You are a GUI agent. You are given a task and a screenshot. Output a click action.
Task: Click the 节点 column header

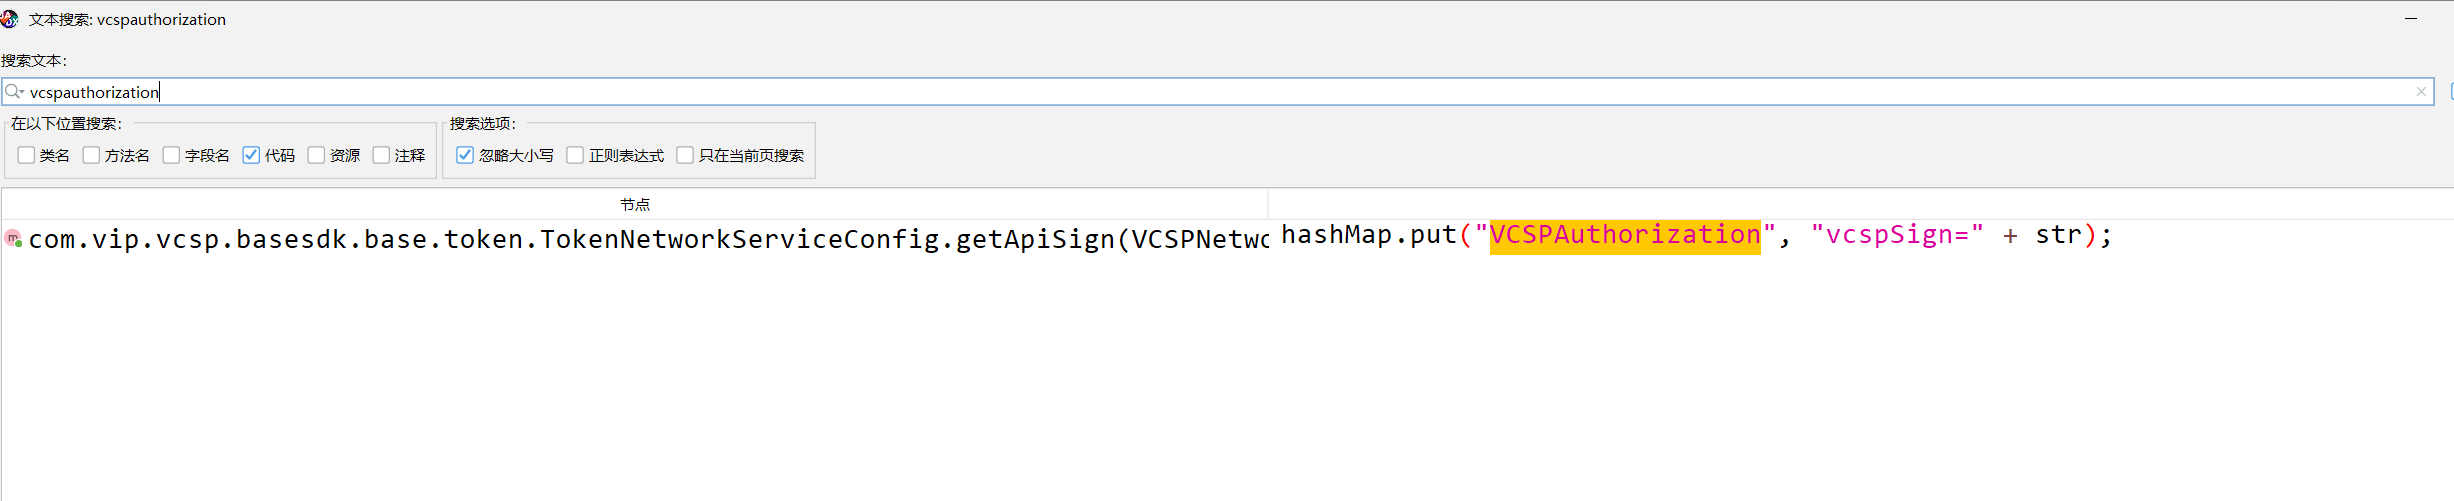[x=635, y=204]
